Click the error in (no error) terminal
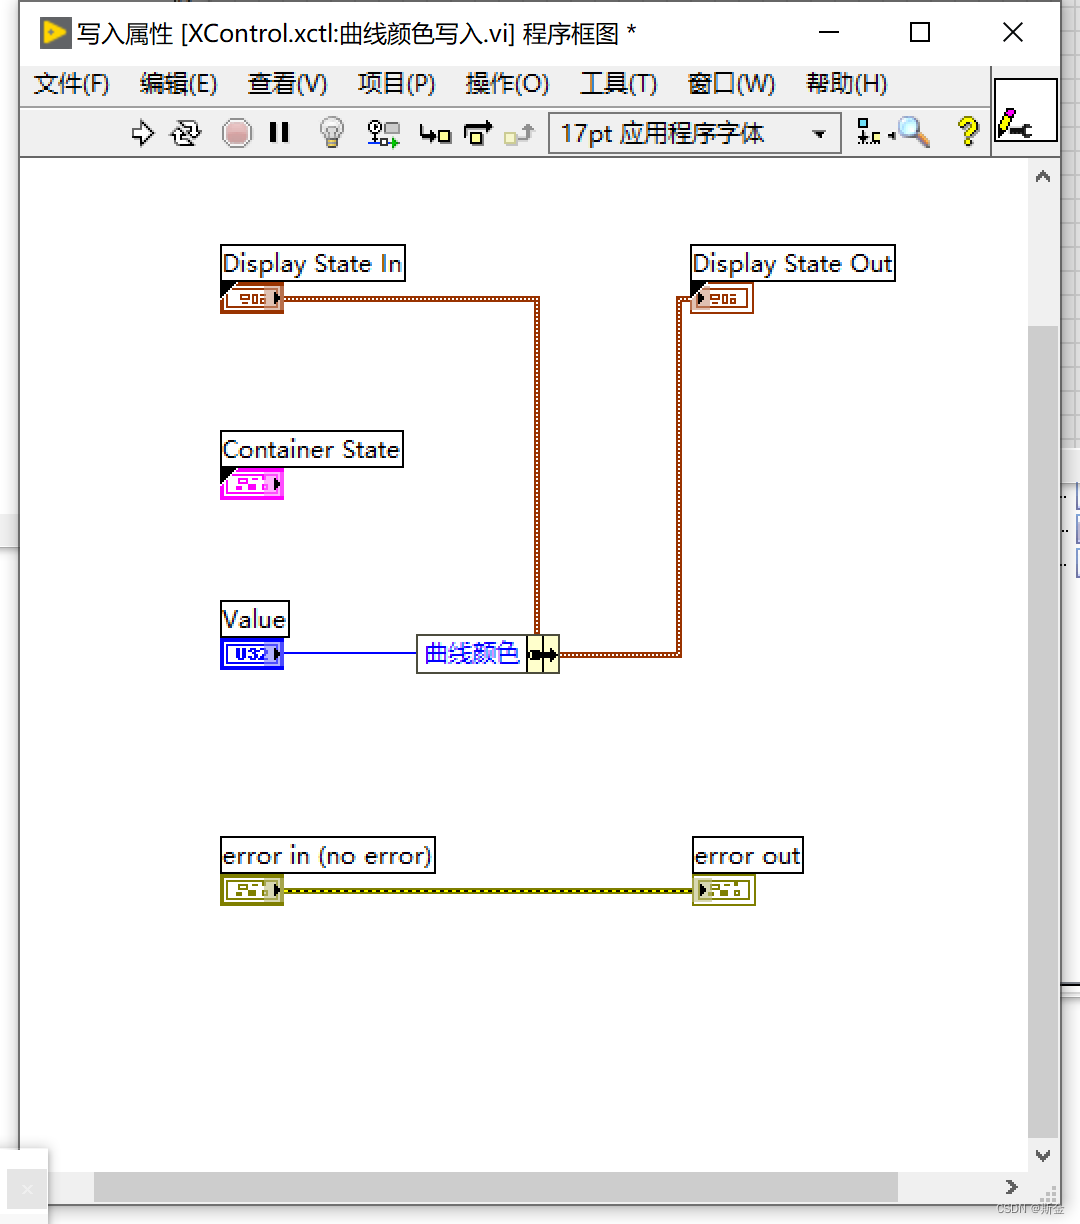This screenshot has height=1224, width=1080. [251, 890]
